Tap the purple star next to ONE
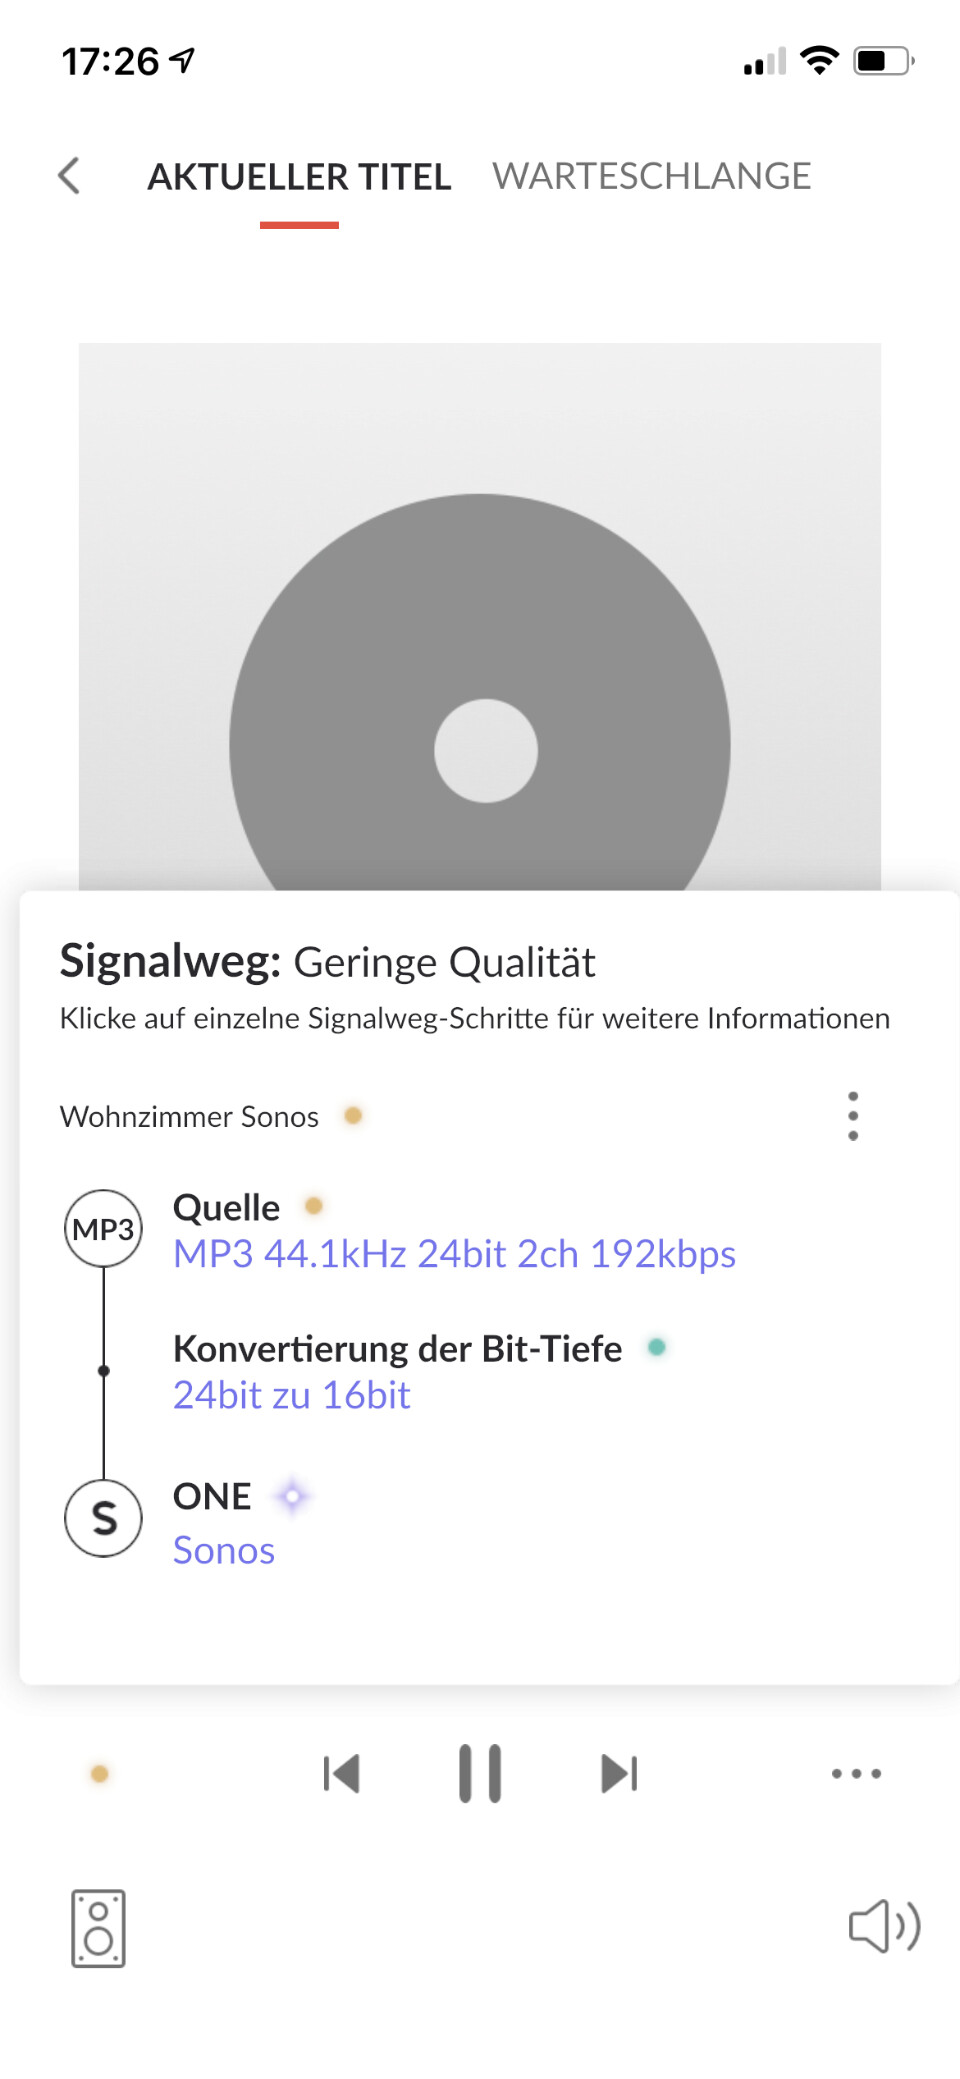The height and width of the screenshot is (2079, 960). pyautogui.click(x=292, y=1497)
